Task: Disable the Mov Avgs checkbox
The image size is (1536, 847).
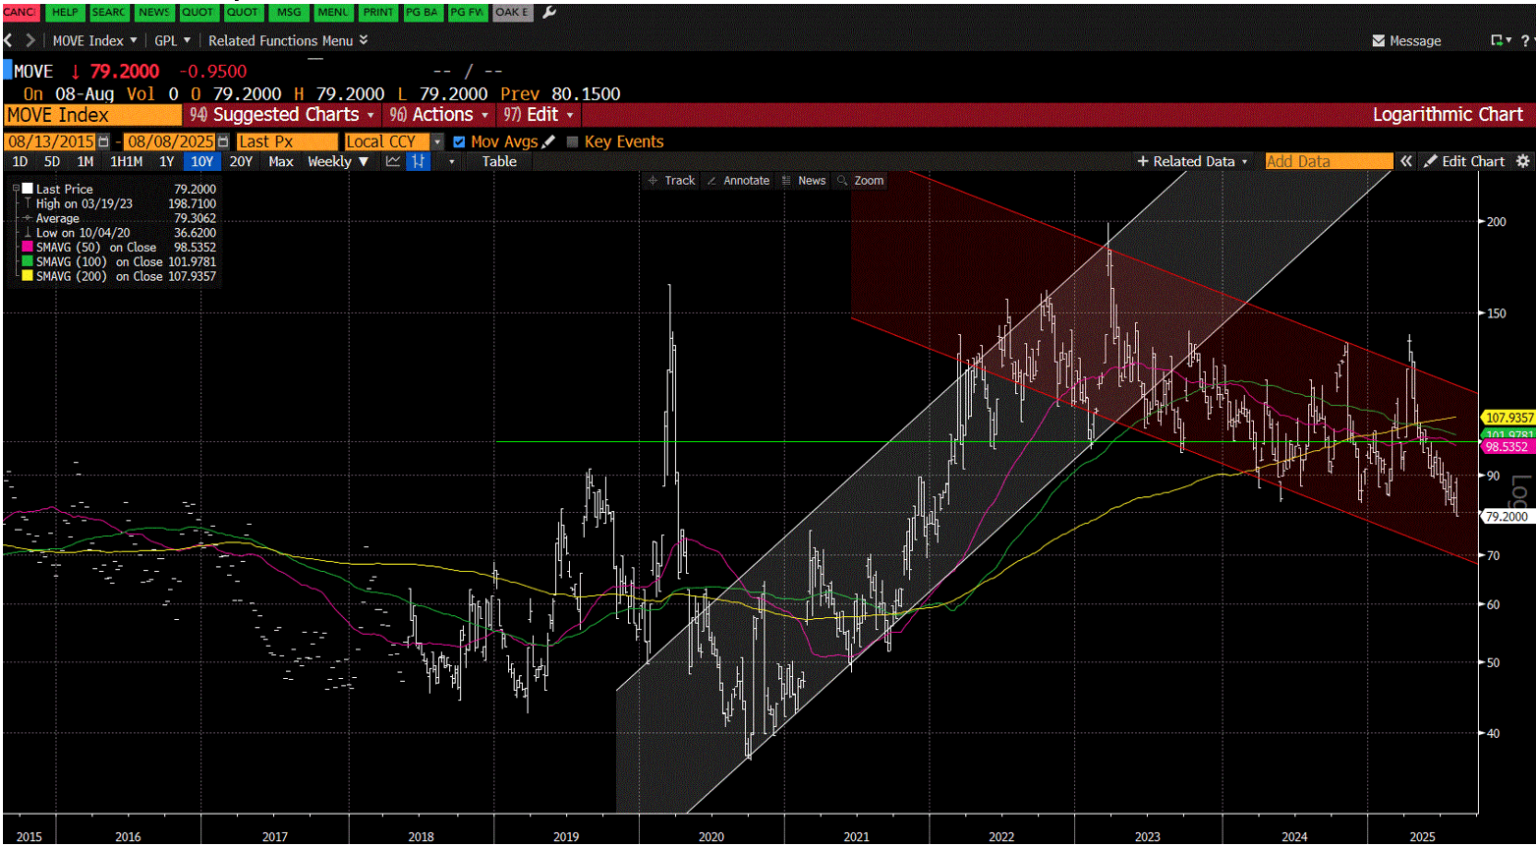Action: [x=458, y=141]
